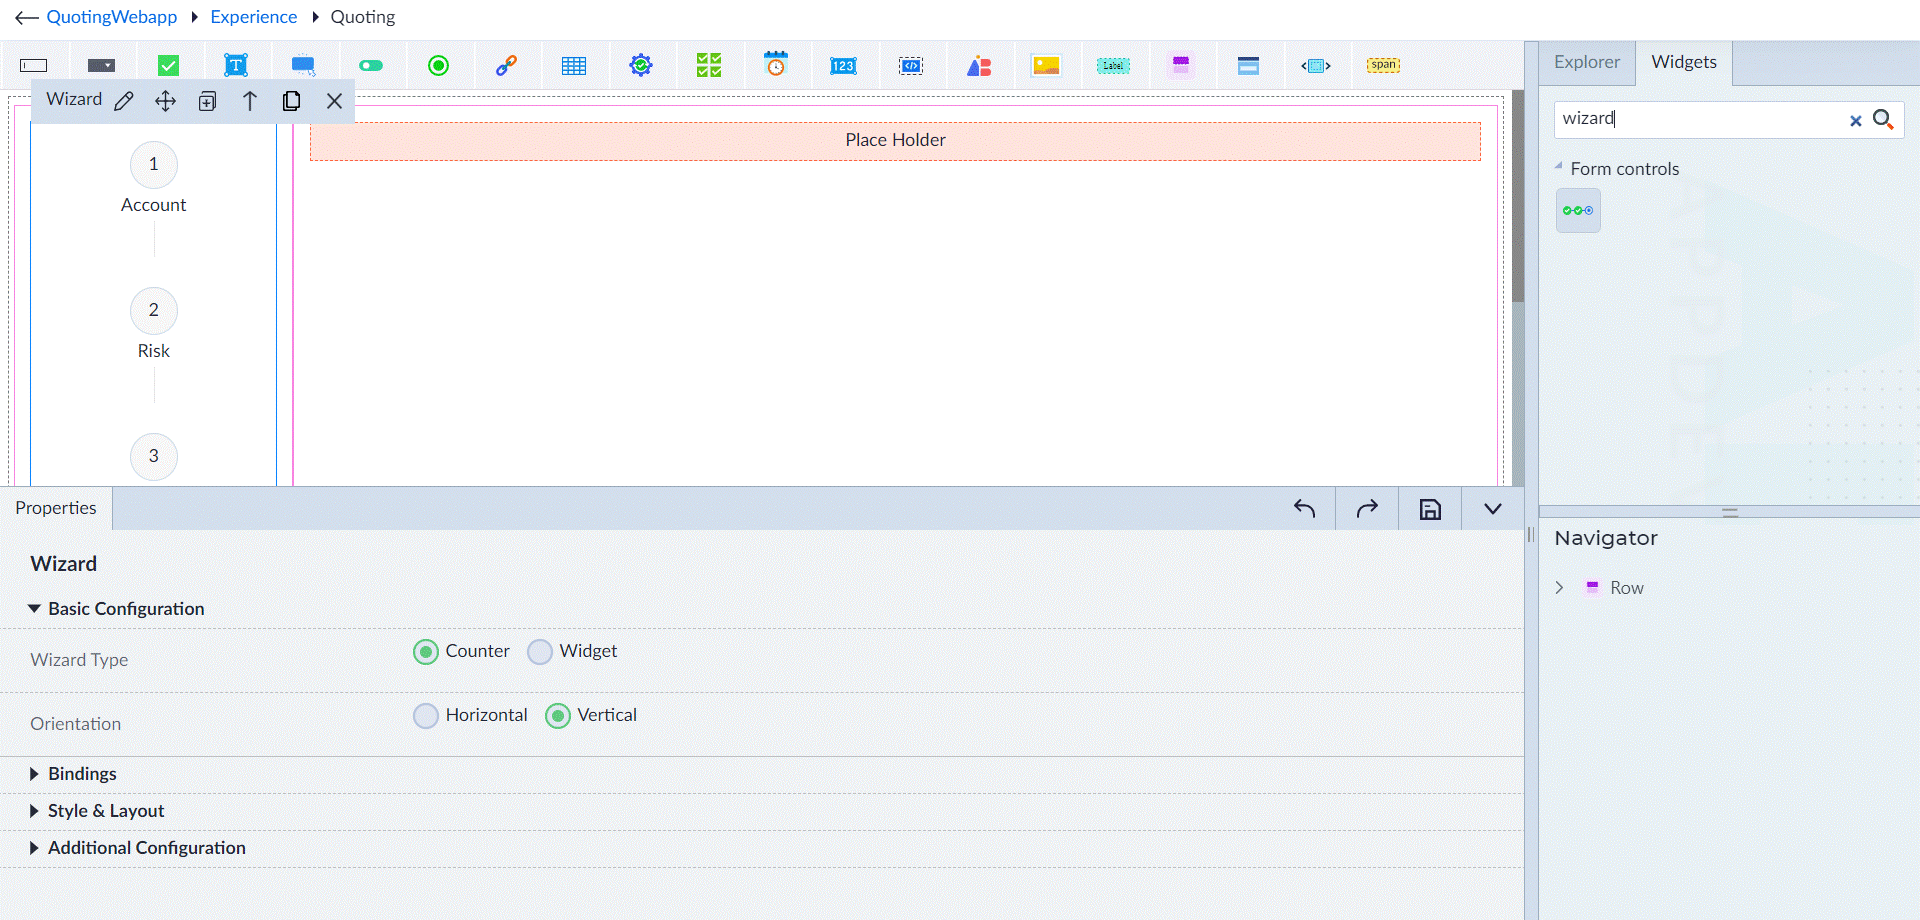Copy the Wizard widget

[292, 101]
